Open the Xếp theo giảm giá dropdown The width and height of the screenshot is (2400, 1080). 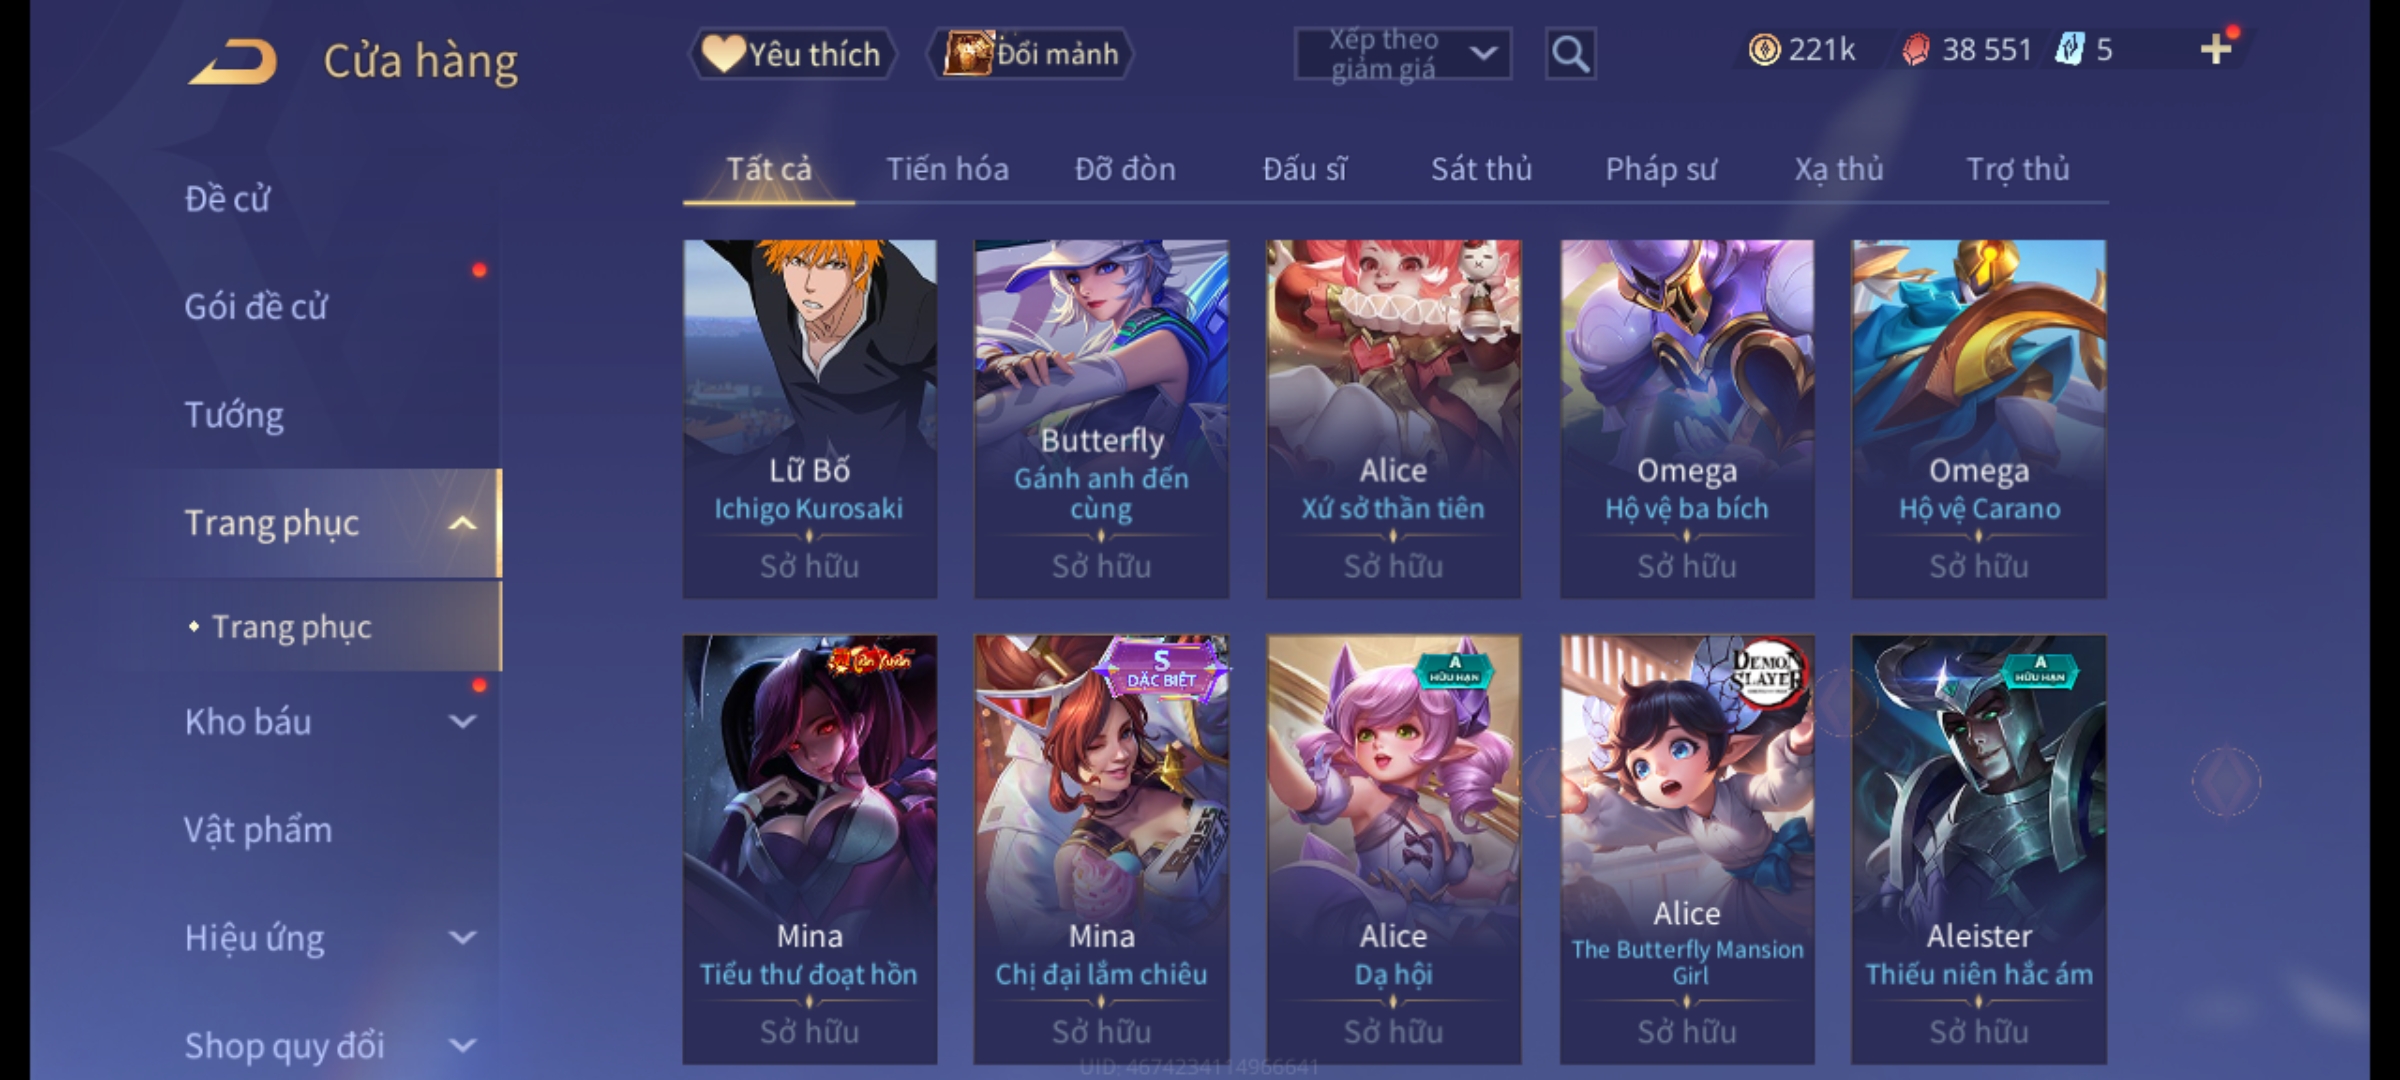point(1402,54)
